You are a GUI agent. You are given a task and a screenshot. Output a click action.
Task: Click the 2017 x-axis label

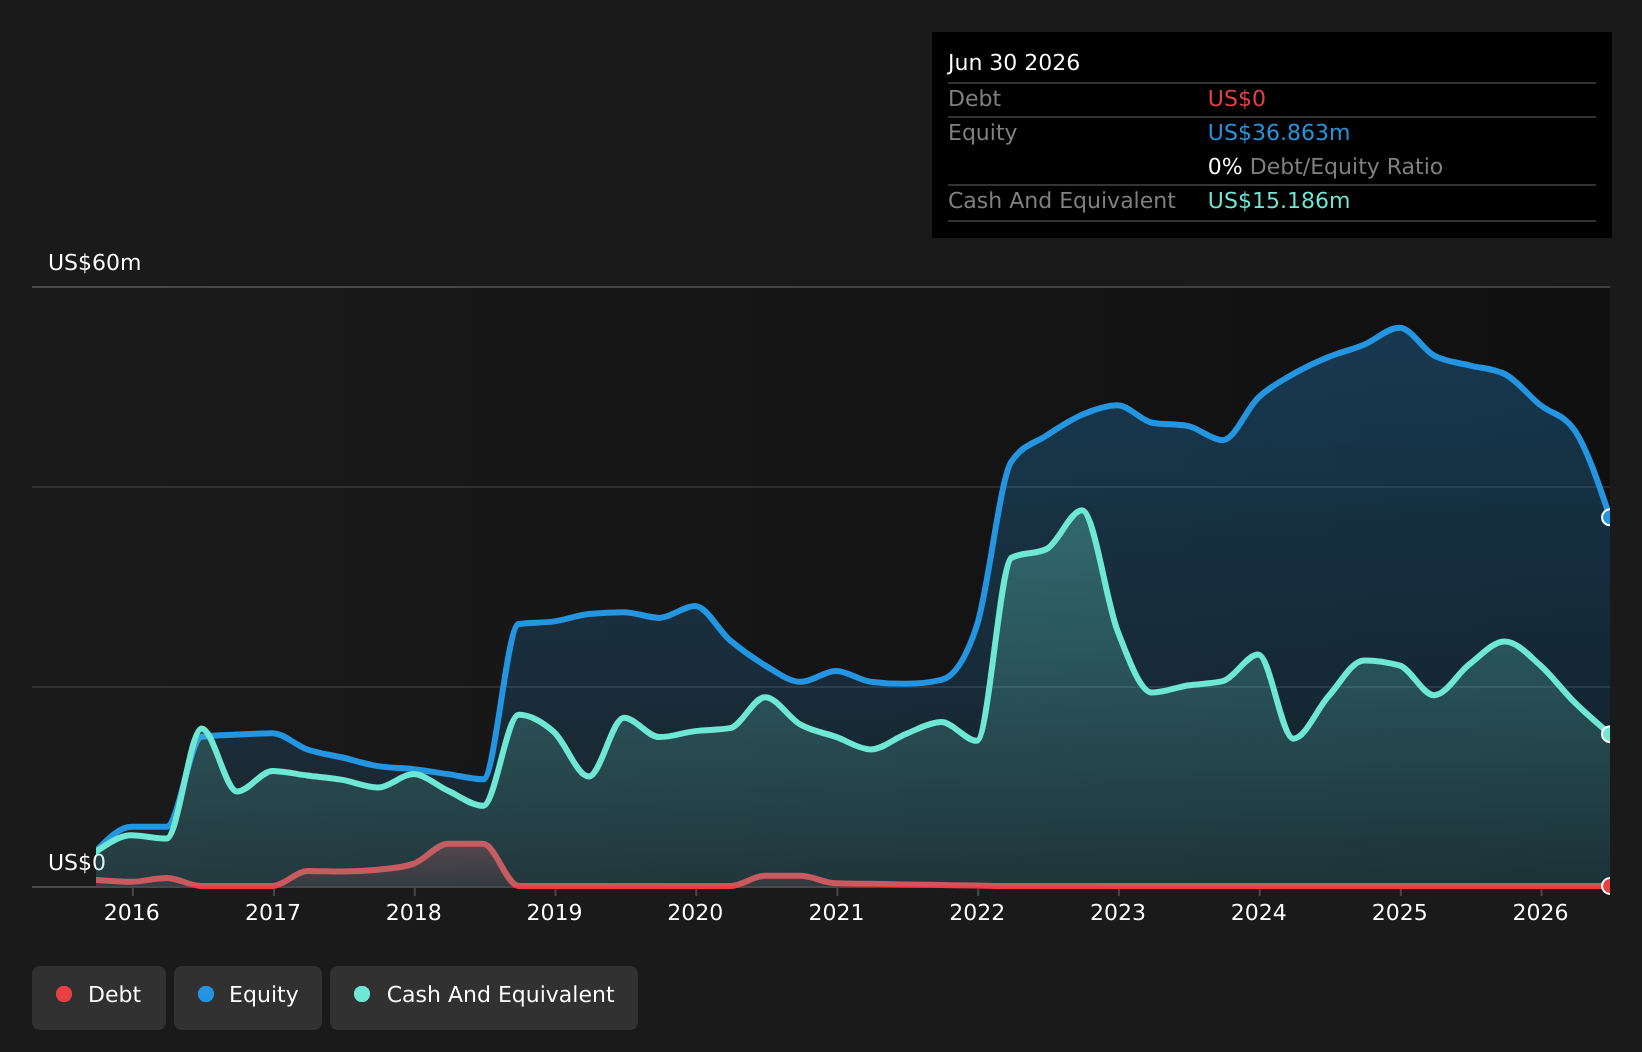(273, 912)
